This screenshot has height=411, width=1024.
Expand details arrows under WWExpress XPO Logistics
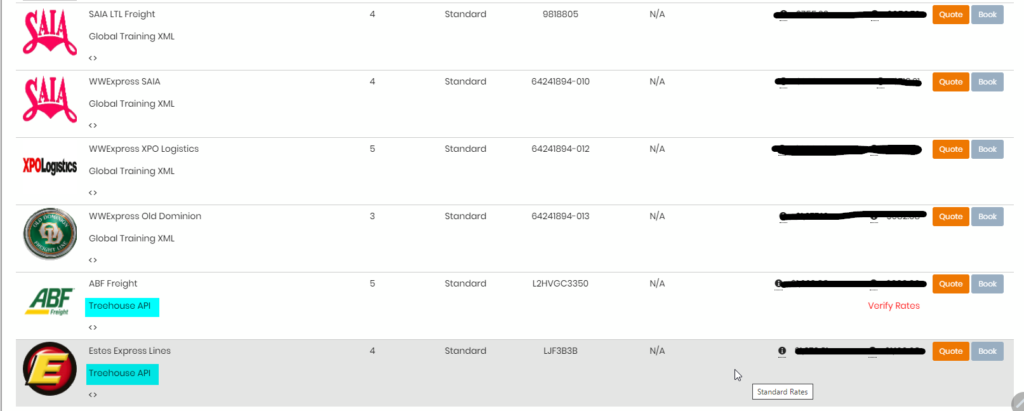[x=93, y=193]
